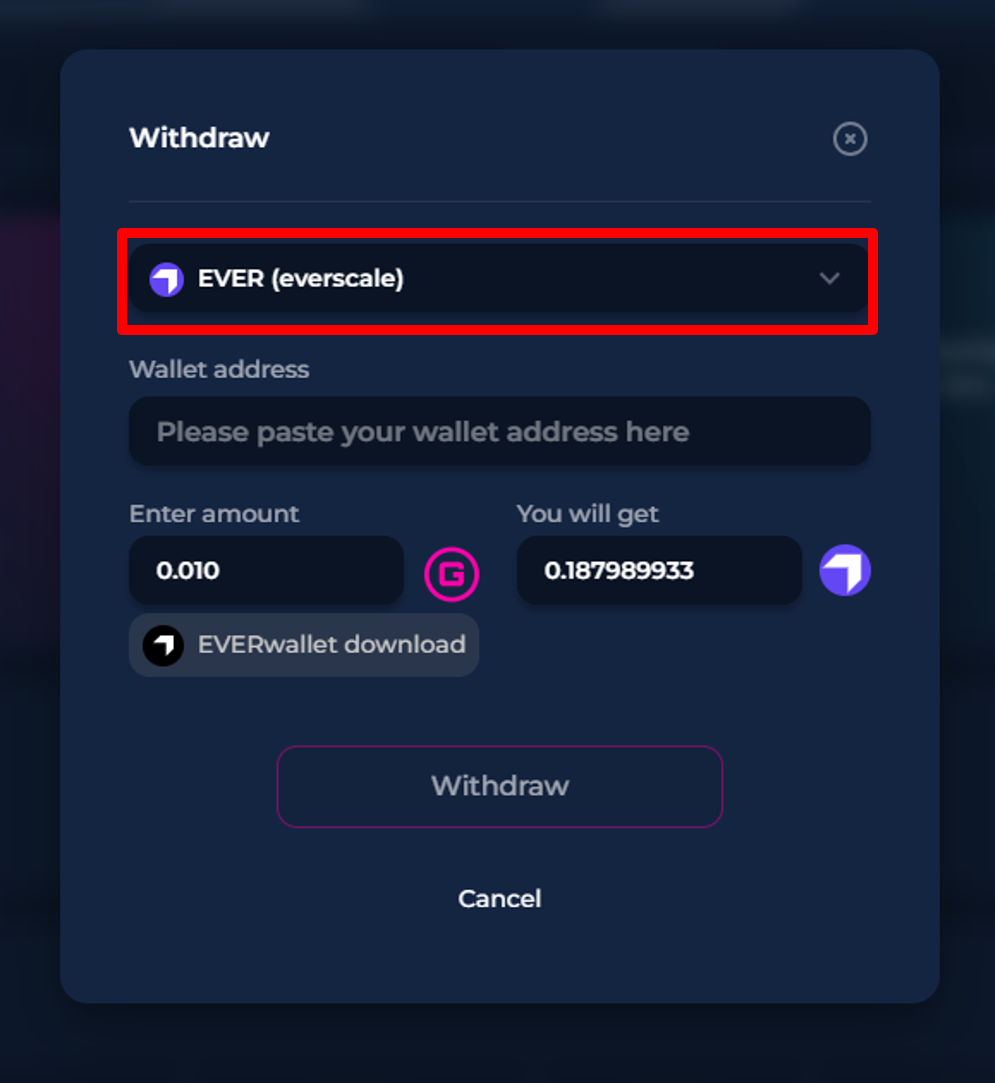
Task: Confirm with the outlined Withdraw button
Action: click(x=500, y=786)
